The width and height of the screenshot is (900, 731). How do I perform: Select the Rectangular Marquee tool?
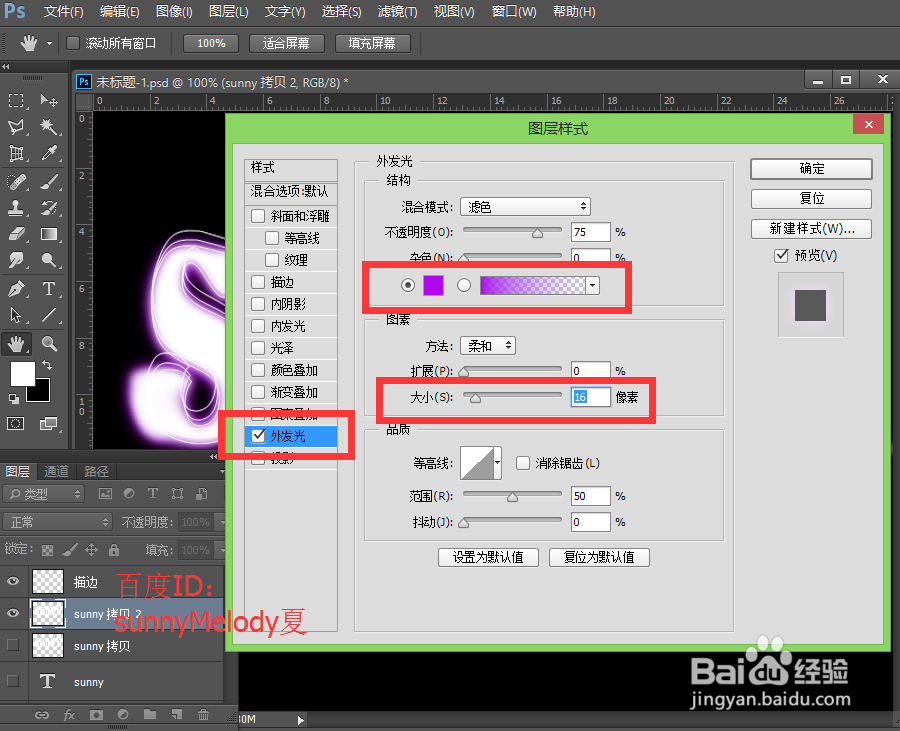pyautogui.click(x=15, y=101)
